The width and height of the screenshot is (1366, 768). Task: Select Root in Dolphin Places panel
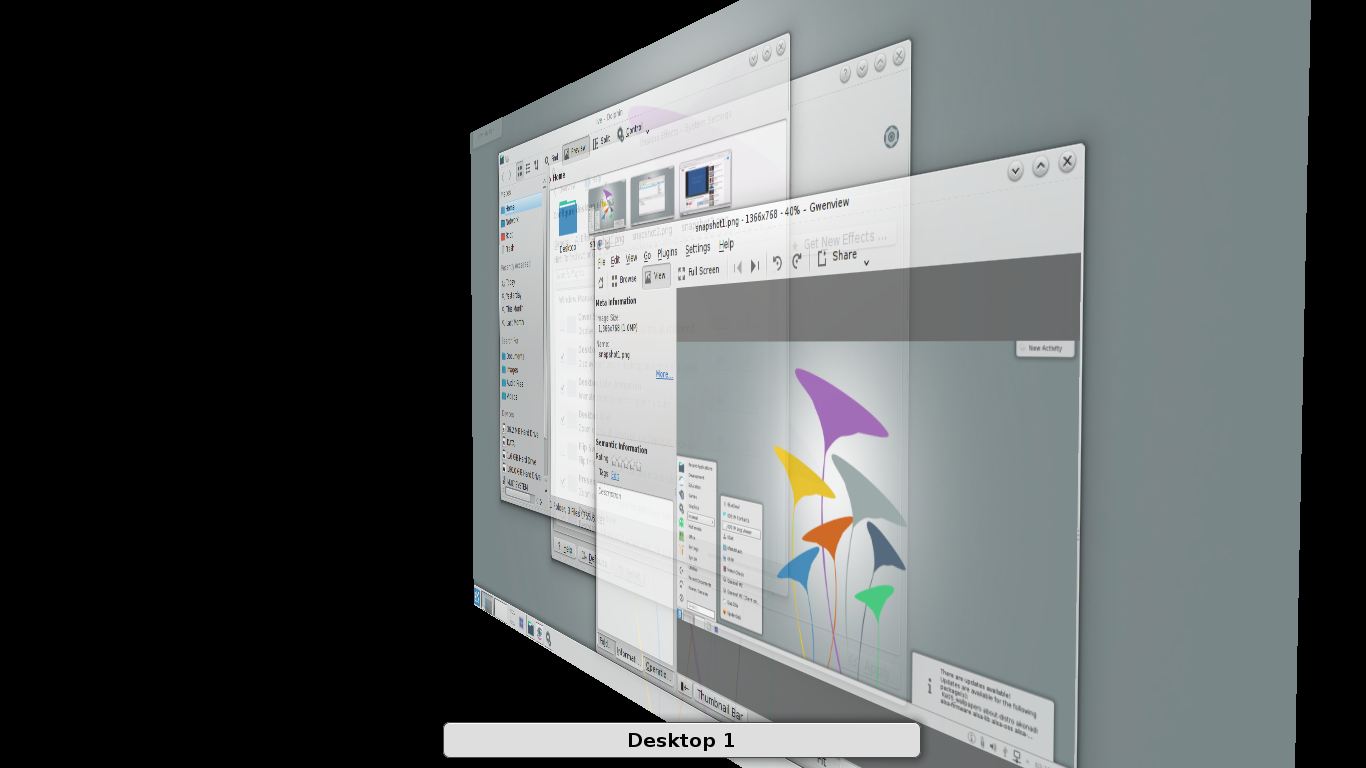click(509, 235)
